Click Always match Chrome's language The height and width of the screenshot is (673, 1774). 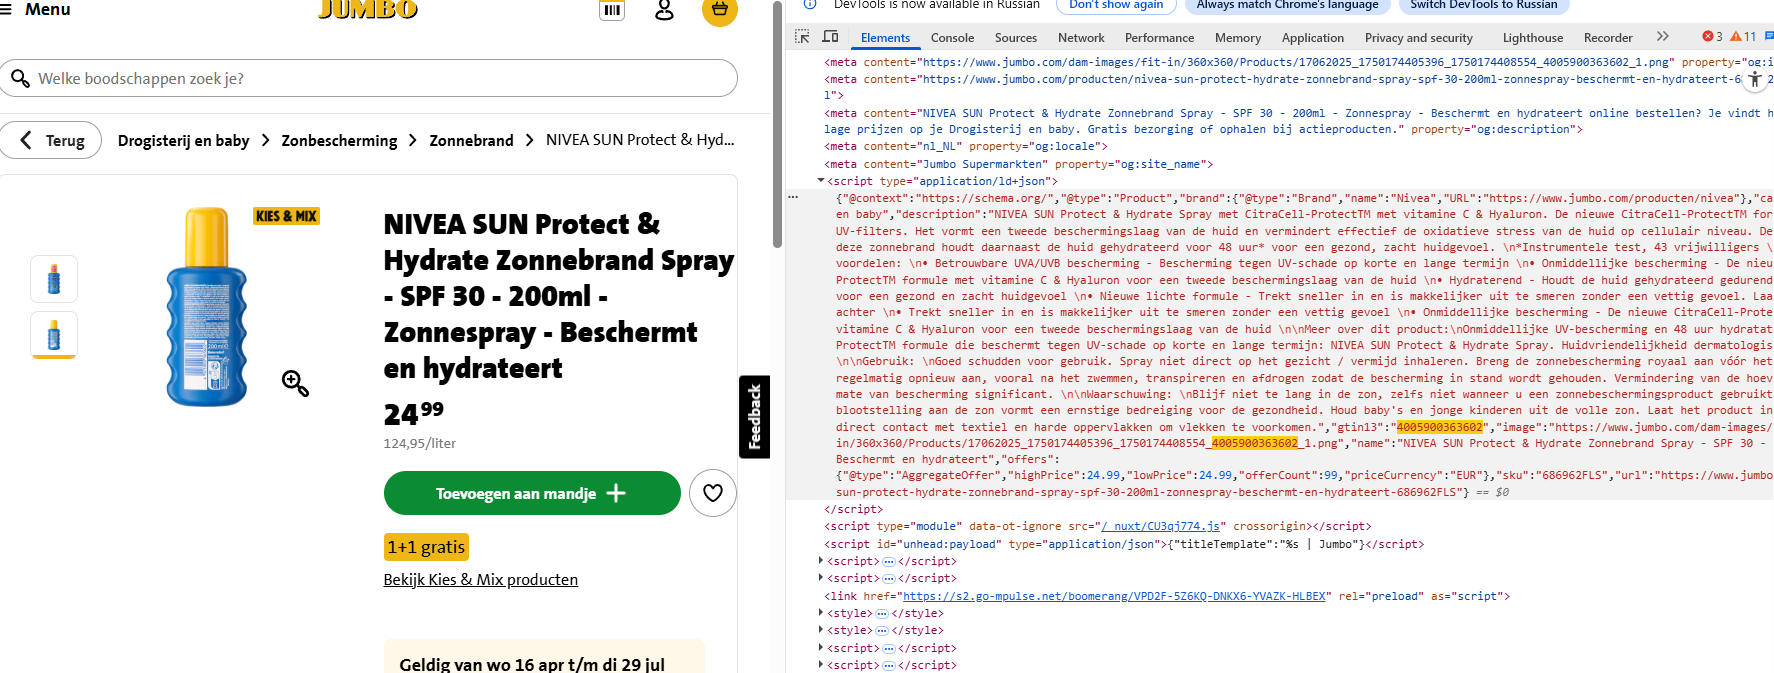pyautogui.click(x=1287, y=5)
